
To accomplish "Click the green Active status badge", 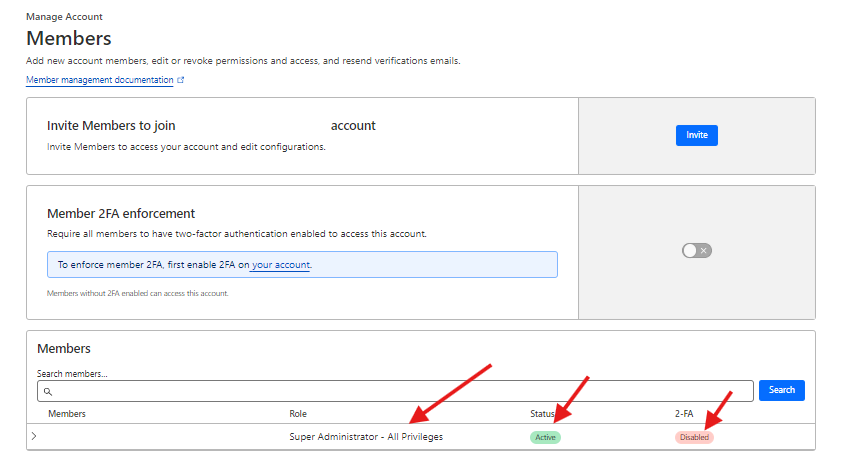I will 545,437.
